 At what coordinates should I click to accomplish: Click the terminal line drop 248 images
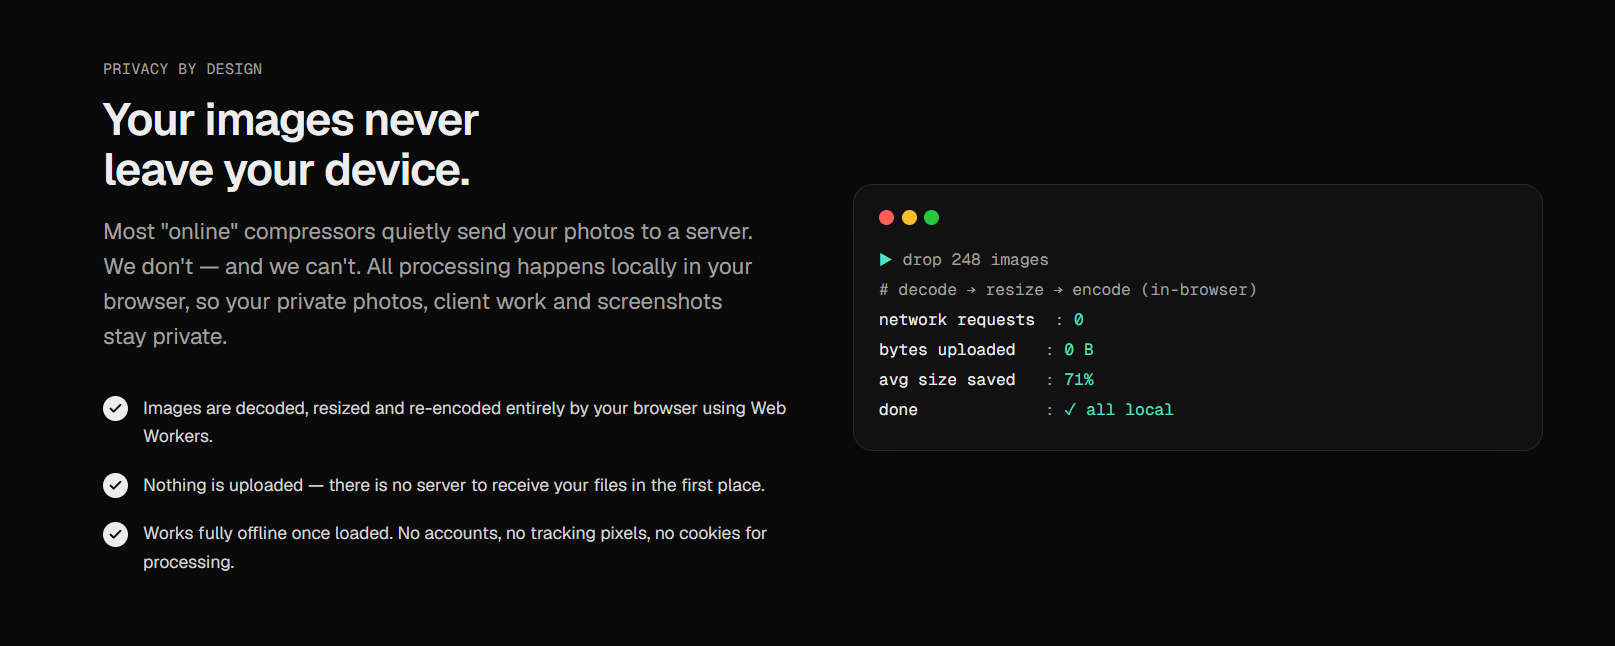(x=975, y=260)
